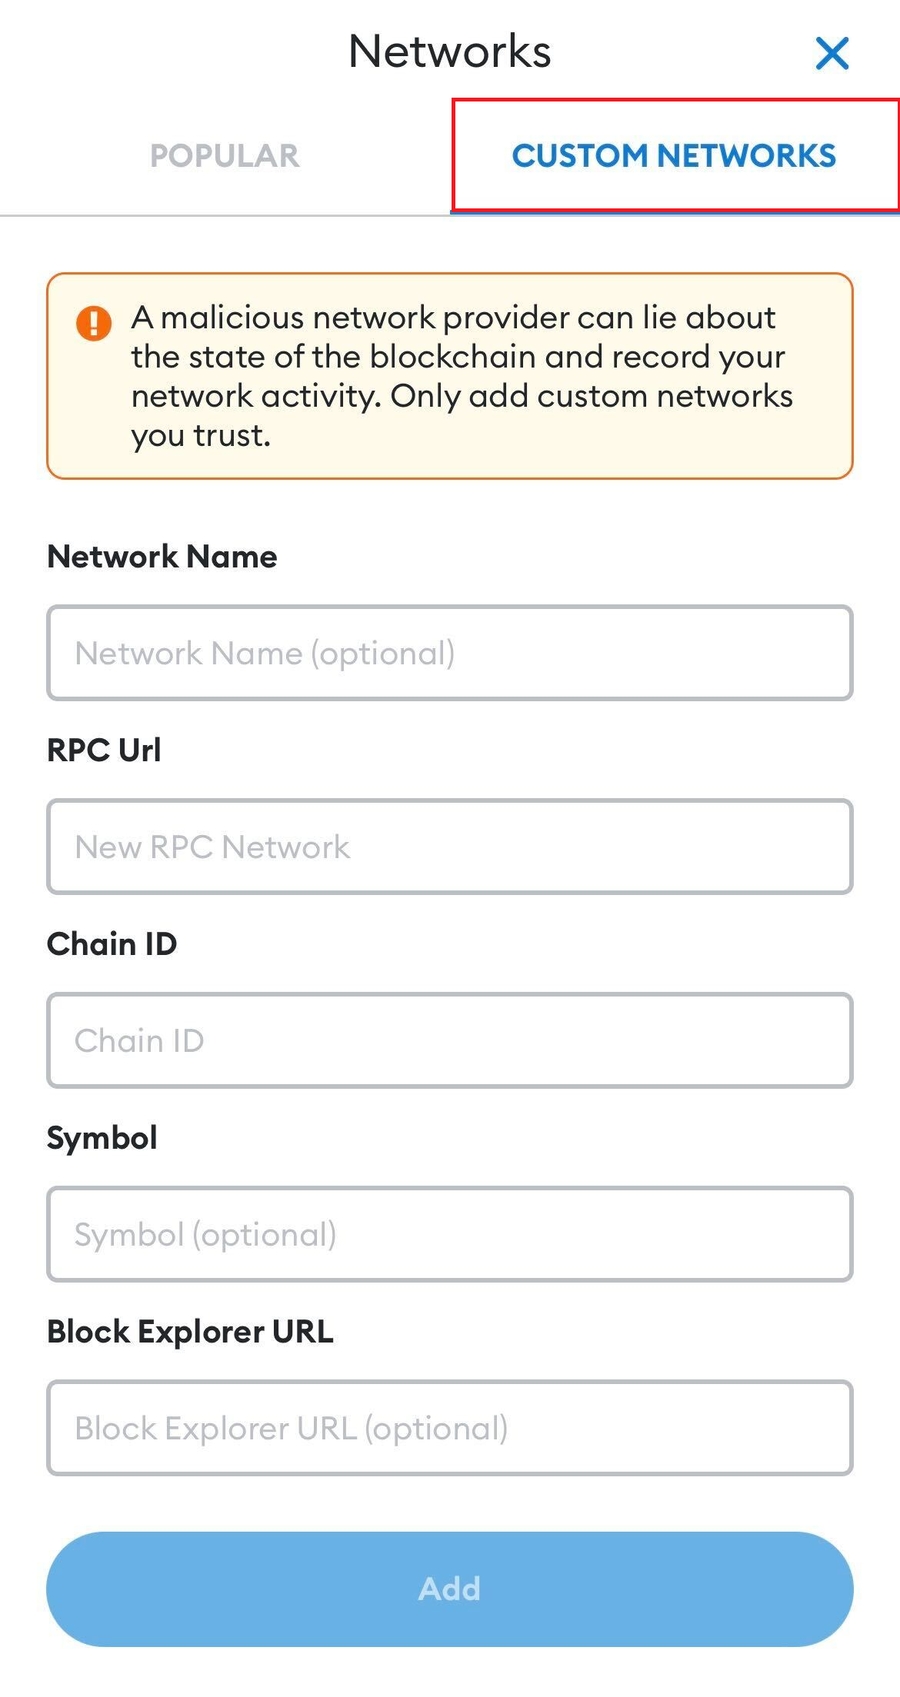This screenshot has height=1697, width=900.
Task: Click the Network Name field label
Action: [x=162, y=557]
